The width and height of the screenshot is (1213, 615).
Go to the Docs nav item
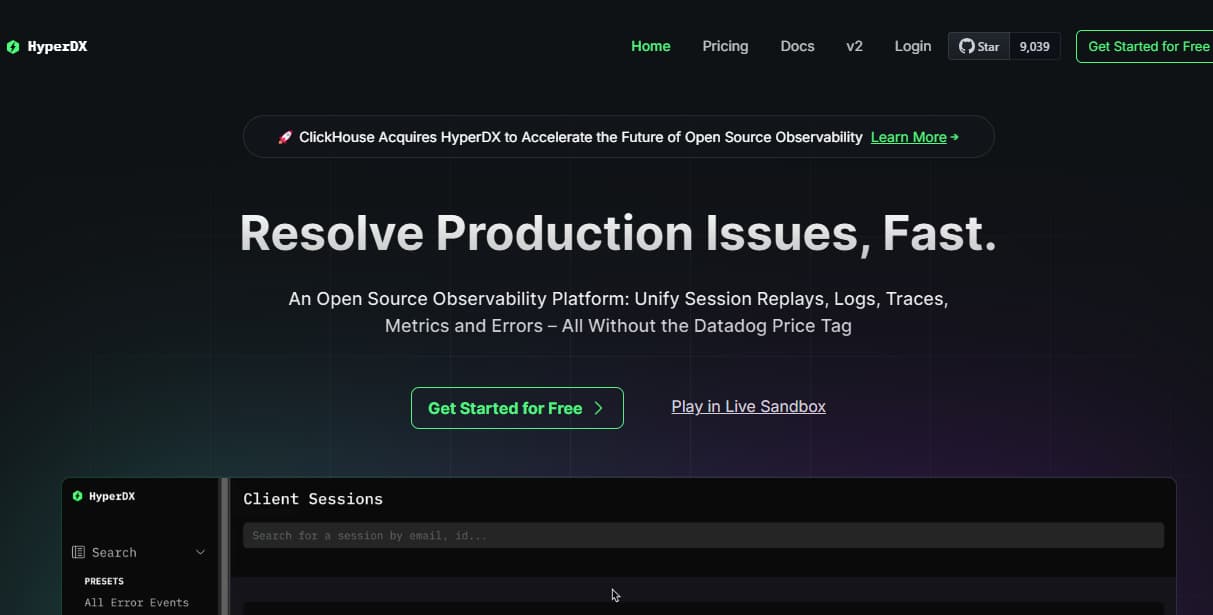point(797,46)
